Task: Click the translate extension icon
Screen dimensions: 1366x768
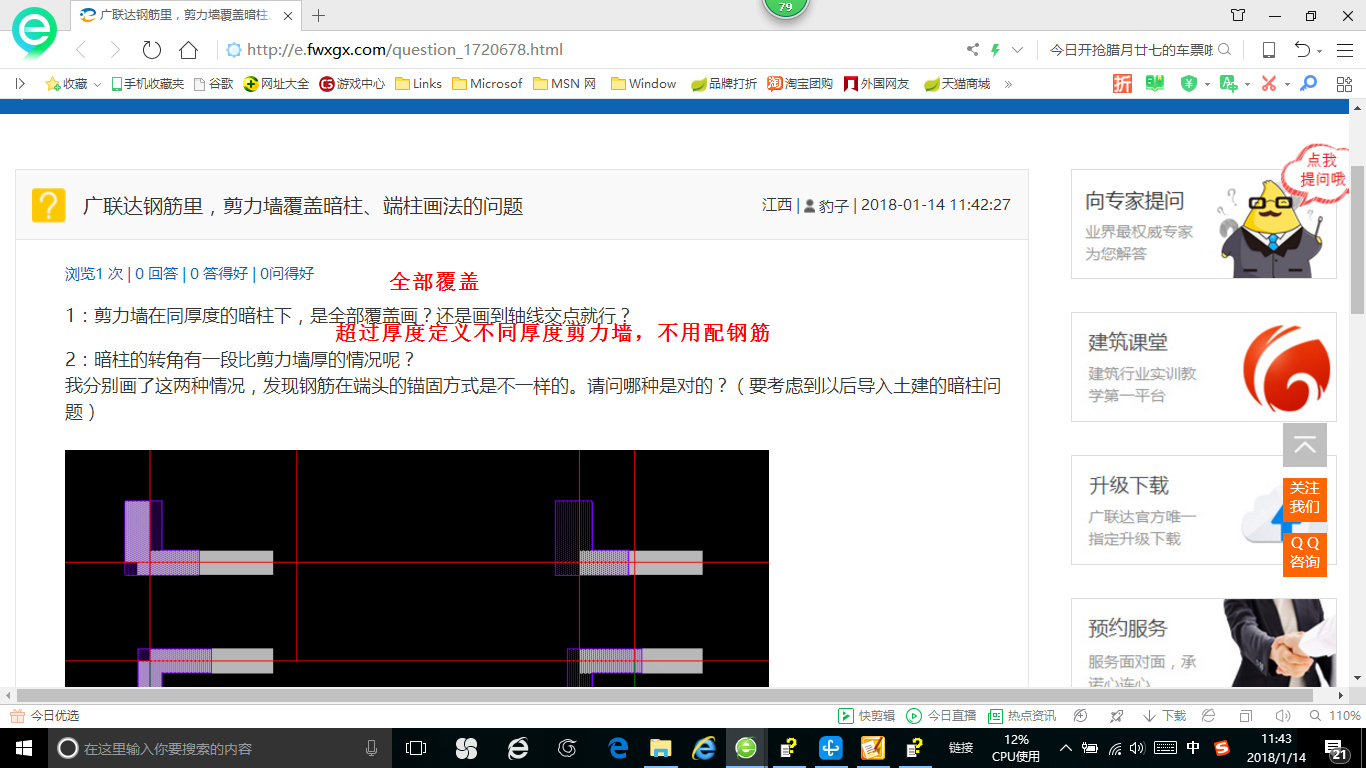Action: (x=1227, y=84)
